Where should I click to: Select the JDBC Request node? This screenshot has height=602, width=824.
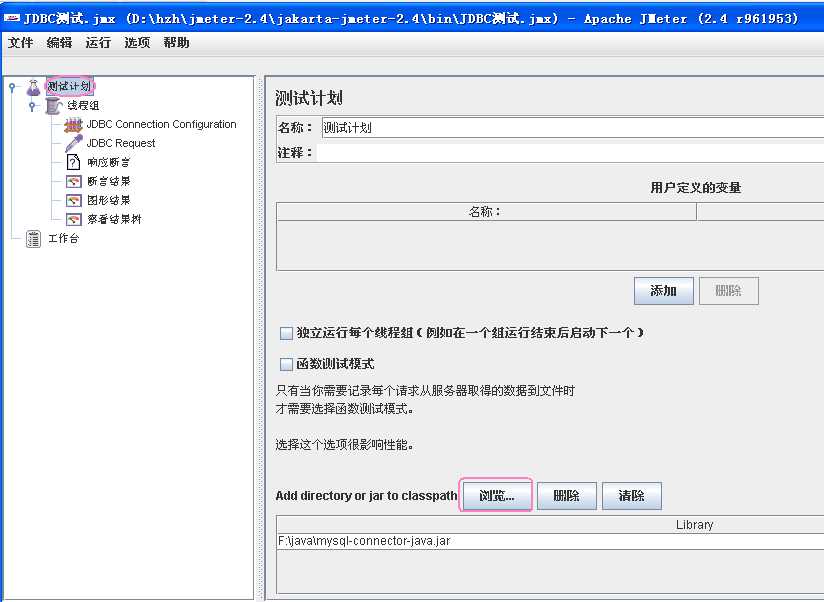coord(121,143)
